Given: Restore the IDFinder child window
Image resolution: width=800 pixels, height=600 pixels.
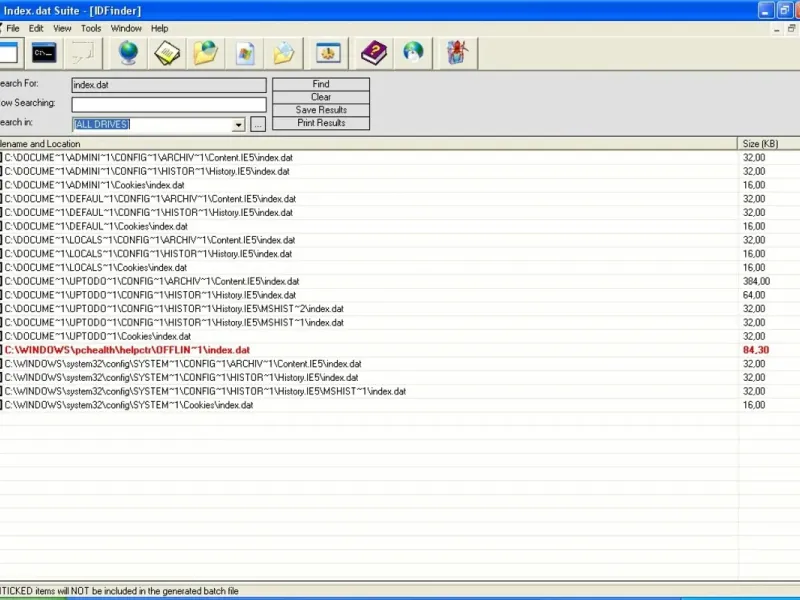Looking at the screenshot, I should [791, 29].
